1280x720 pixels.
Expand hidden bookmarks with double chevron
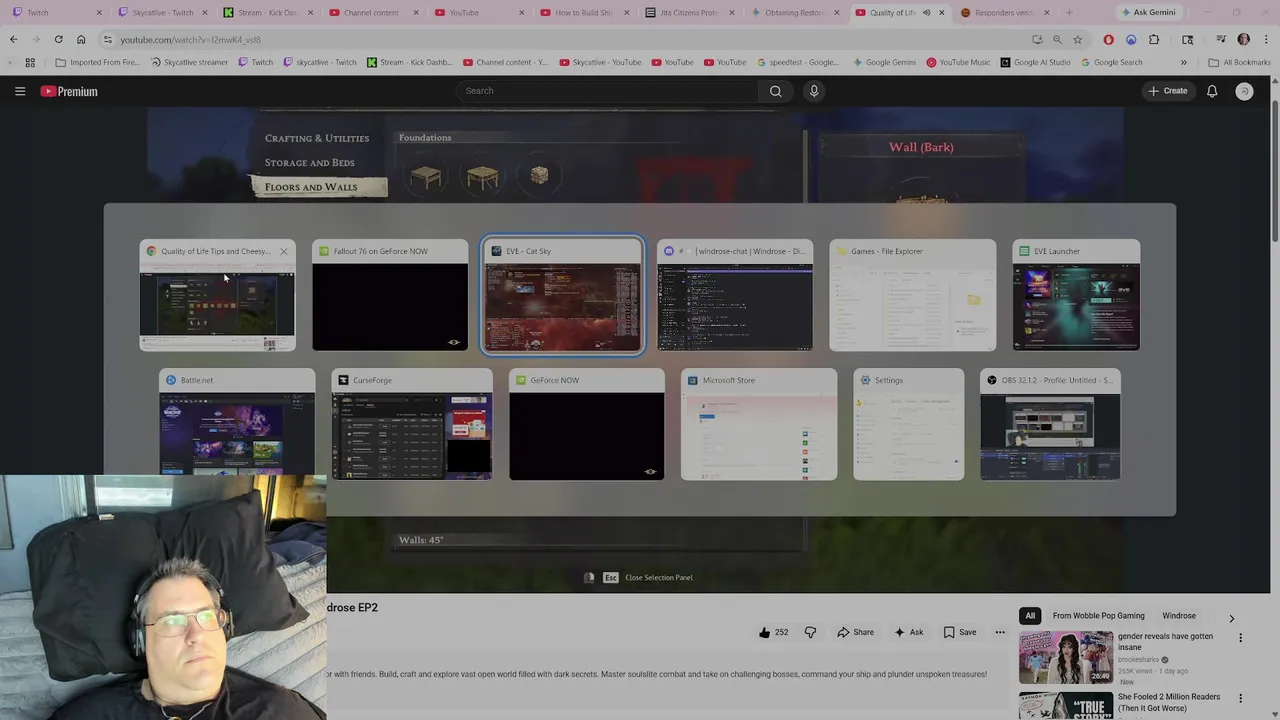[x=1183, y=62]
